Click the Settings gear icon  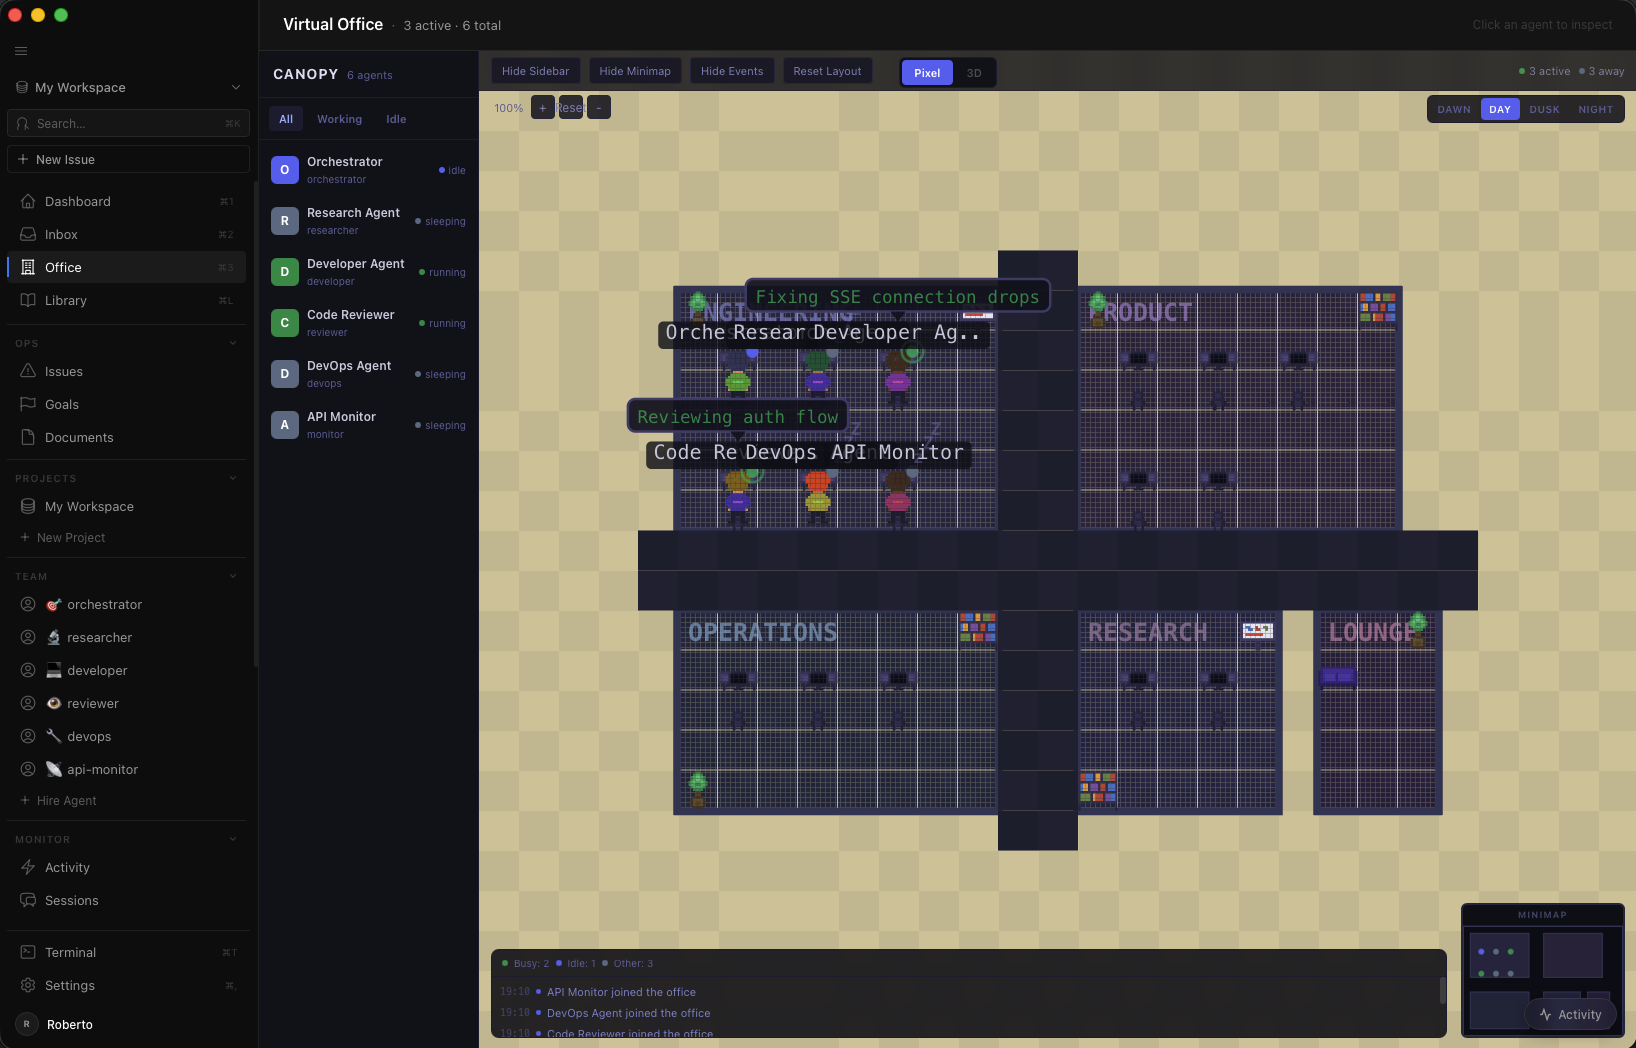pos(28,985)
